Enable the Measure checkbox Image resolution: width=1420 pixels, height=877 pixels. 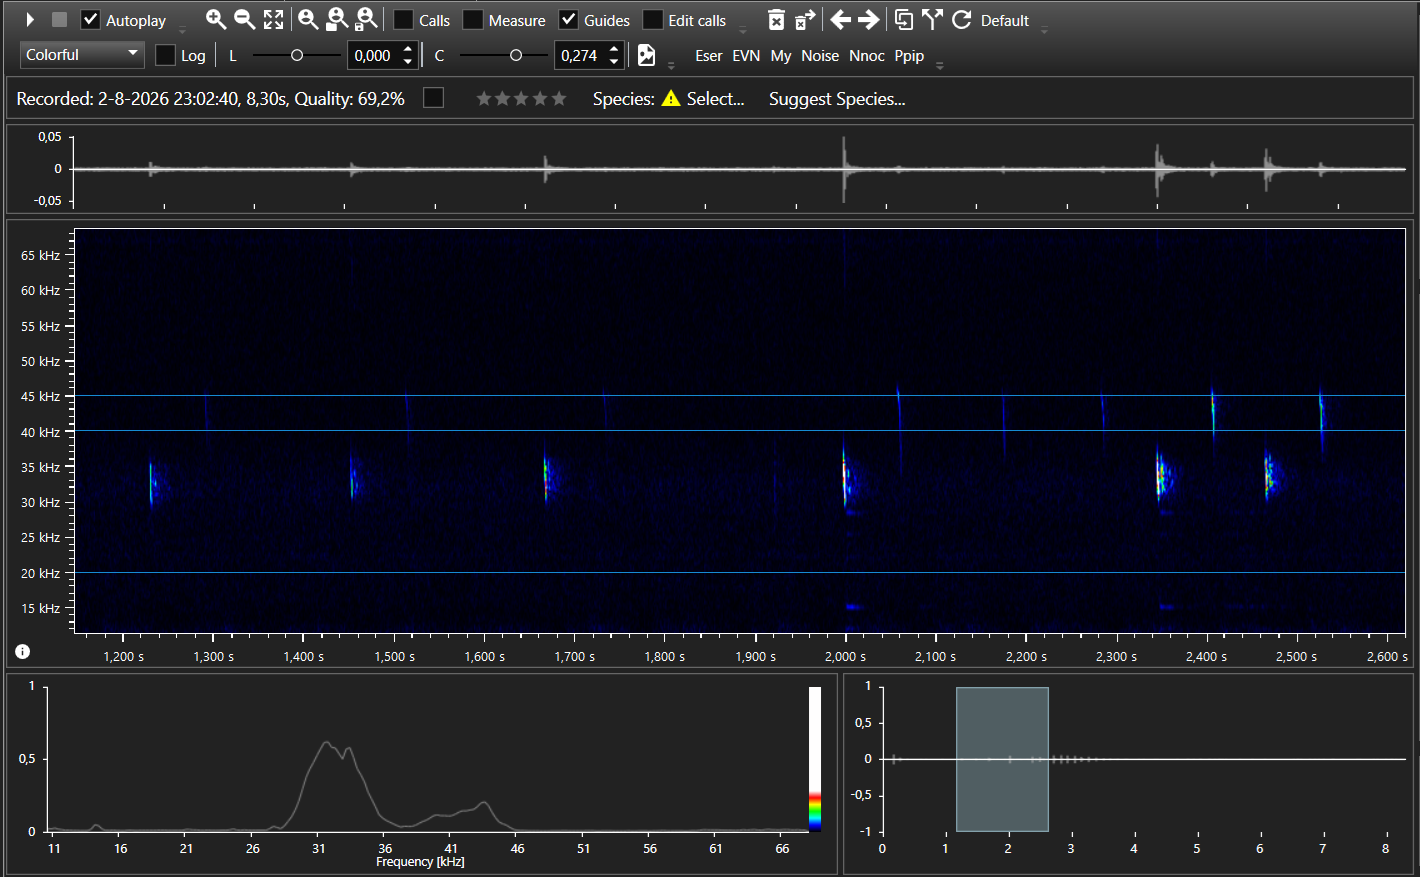[473, 20]
